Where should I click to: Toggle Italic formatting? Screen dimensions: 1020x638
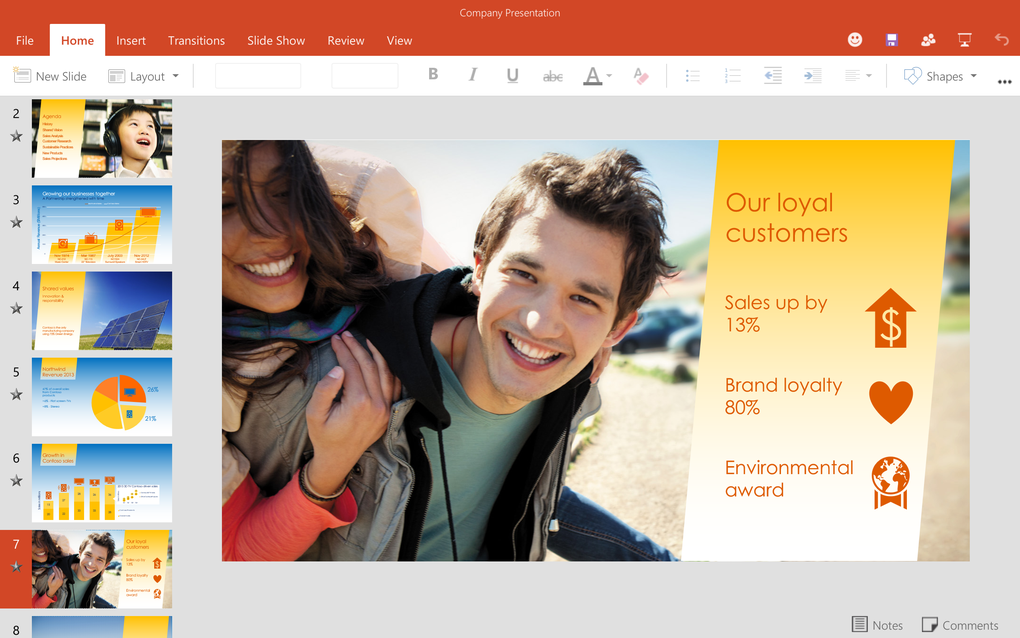click(x=472, y=75)
